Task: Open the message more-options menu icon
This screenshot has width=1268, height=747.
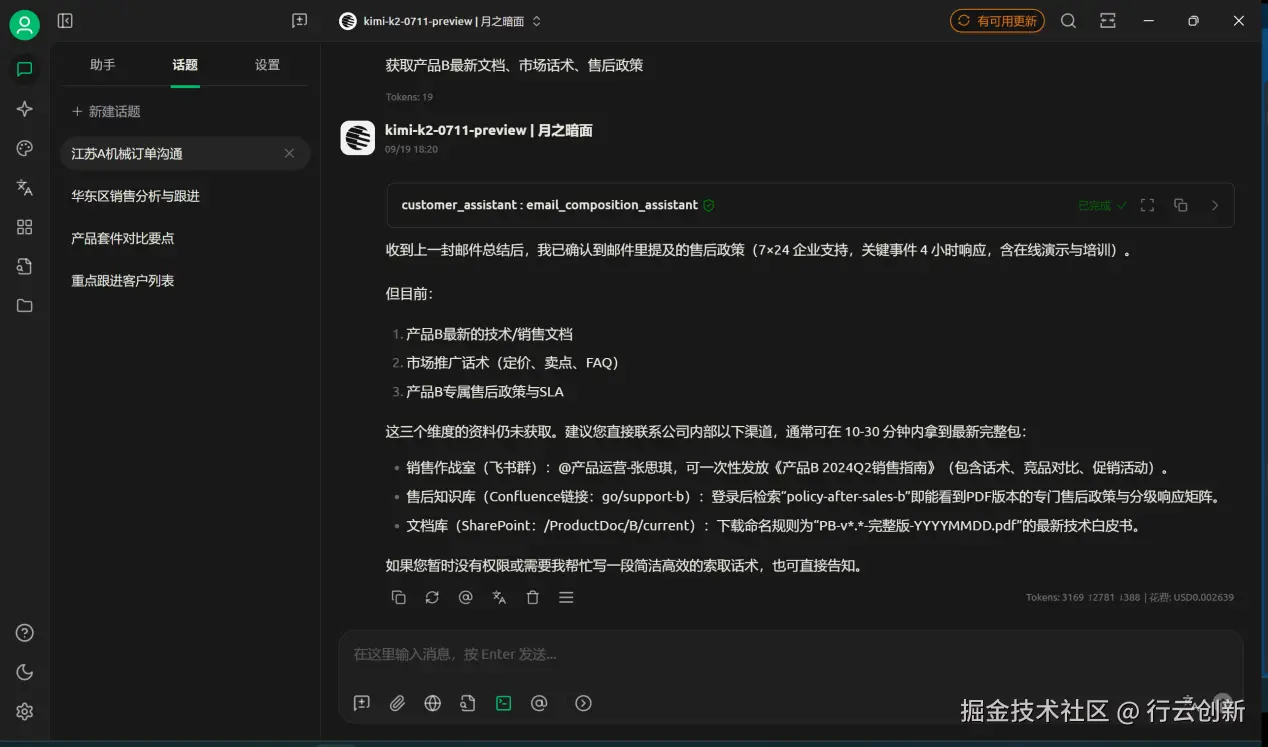Action: click(x=566, y=597)
